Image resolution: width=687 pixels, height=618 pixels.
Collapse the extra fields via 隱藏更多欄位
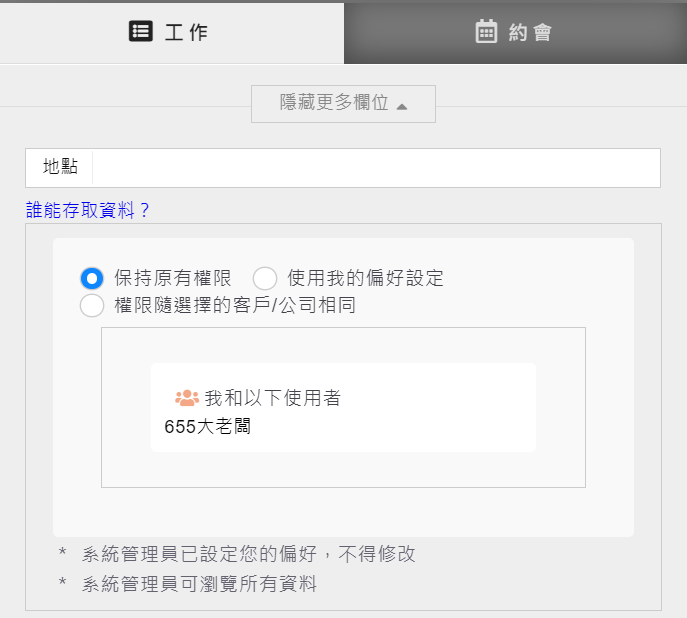[x=334, y=104]
